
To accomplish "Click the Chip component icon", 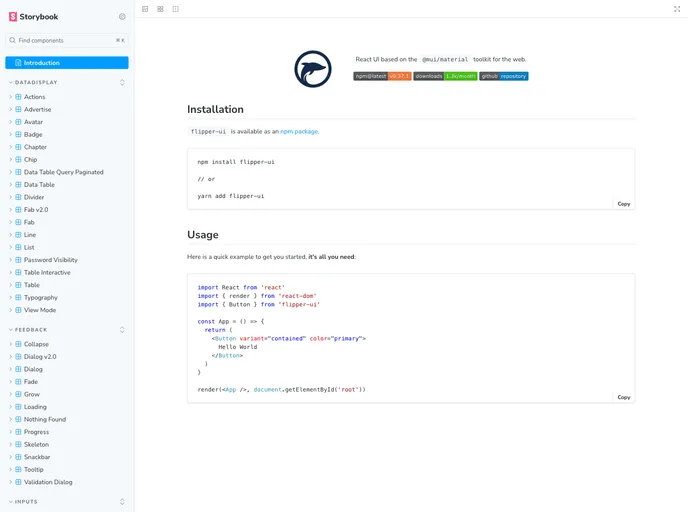I will click(18, 160).
